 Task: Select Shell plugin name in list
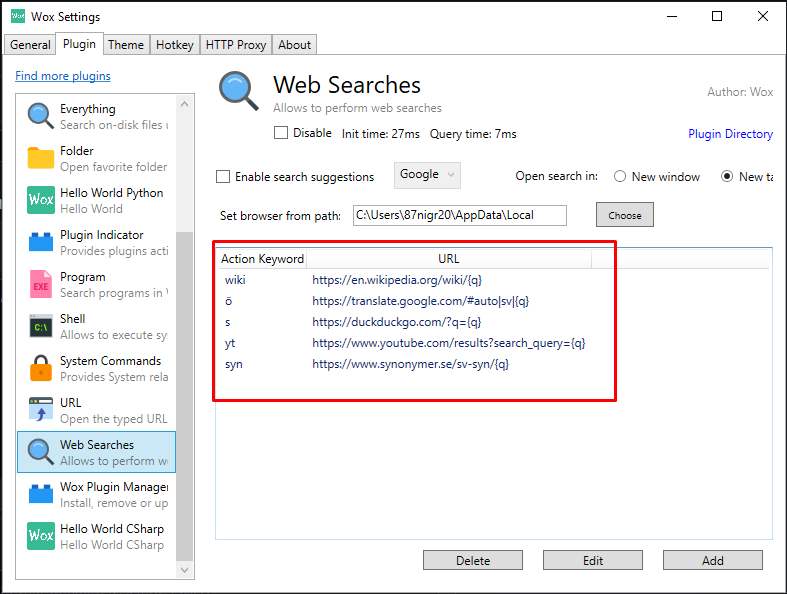73,319
